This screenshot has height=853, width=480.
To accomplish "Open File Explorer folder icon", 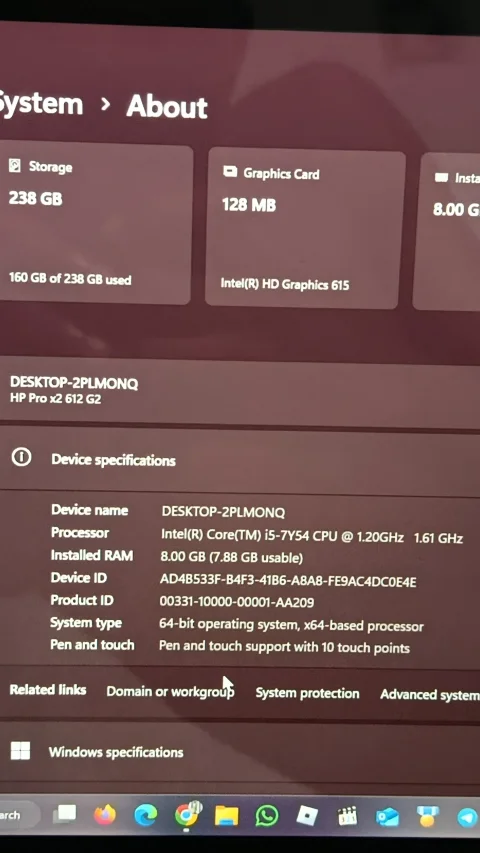I will [226, 816].
